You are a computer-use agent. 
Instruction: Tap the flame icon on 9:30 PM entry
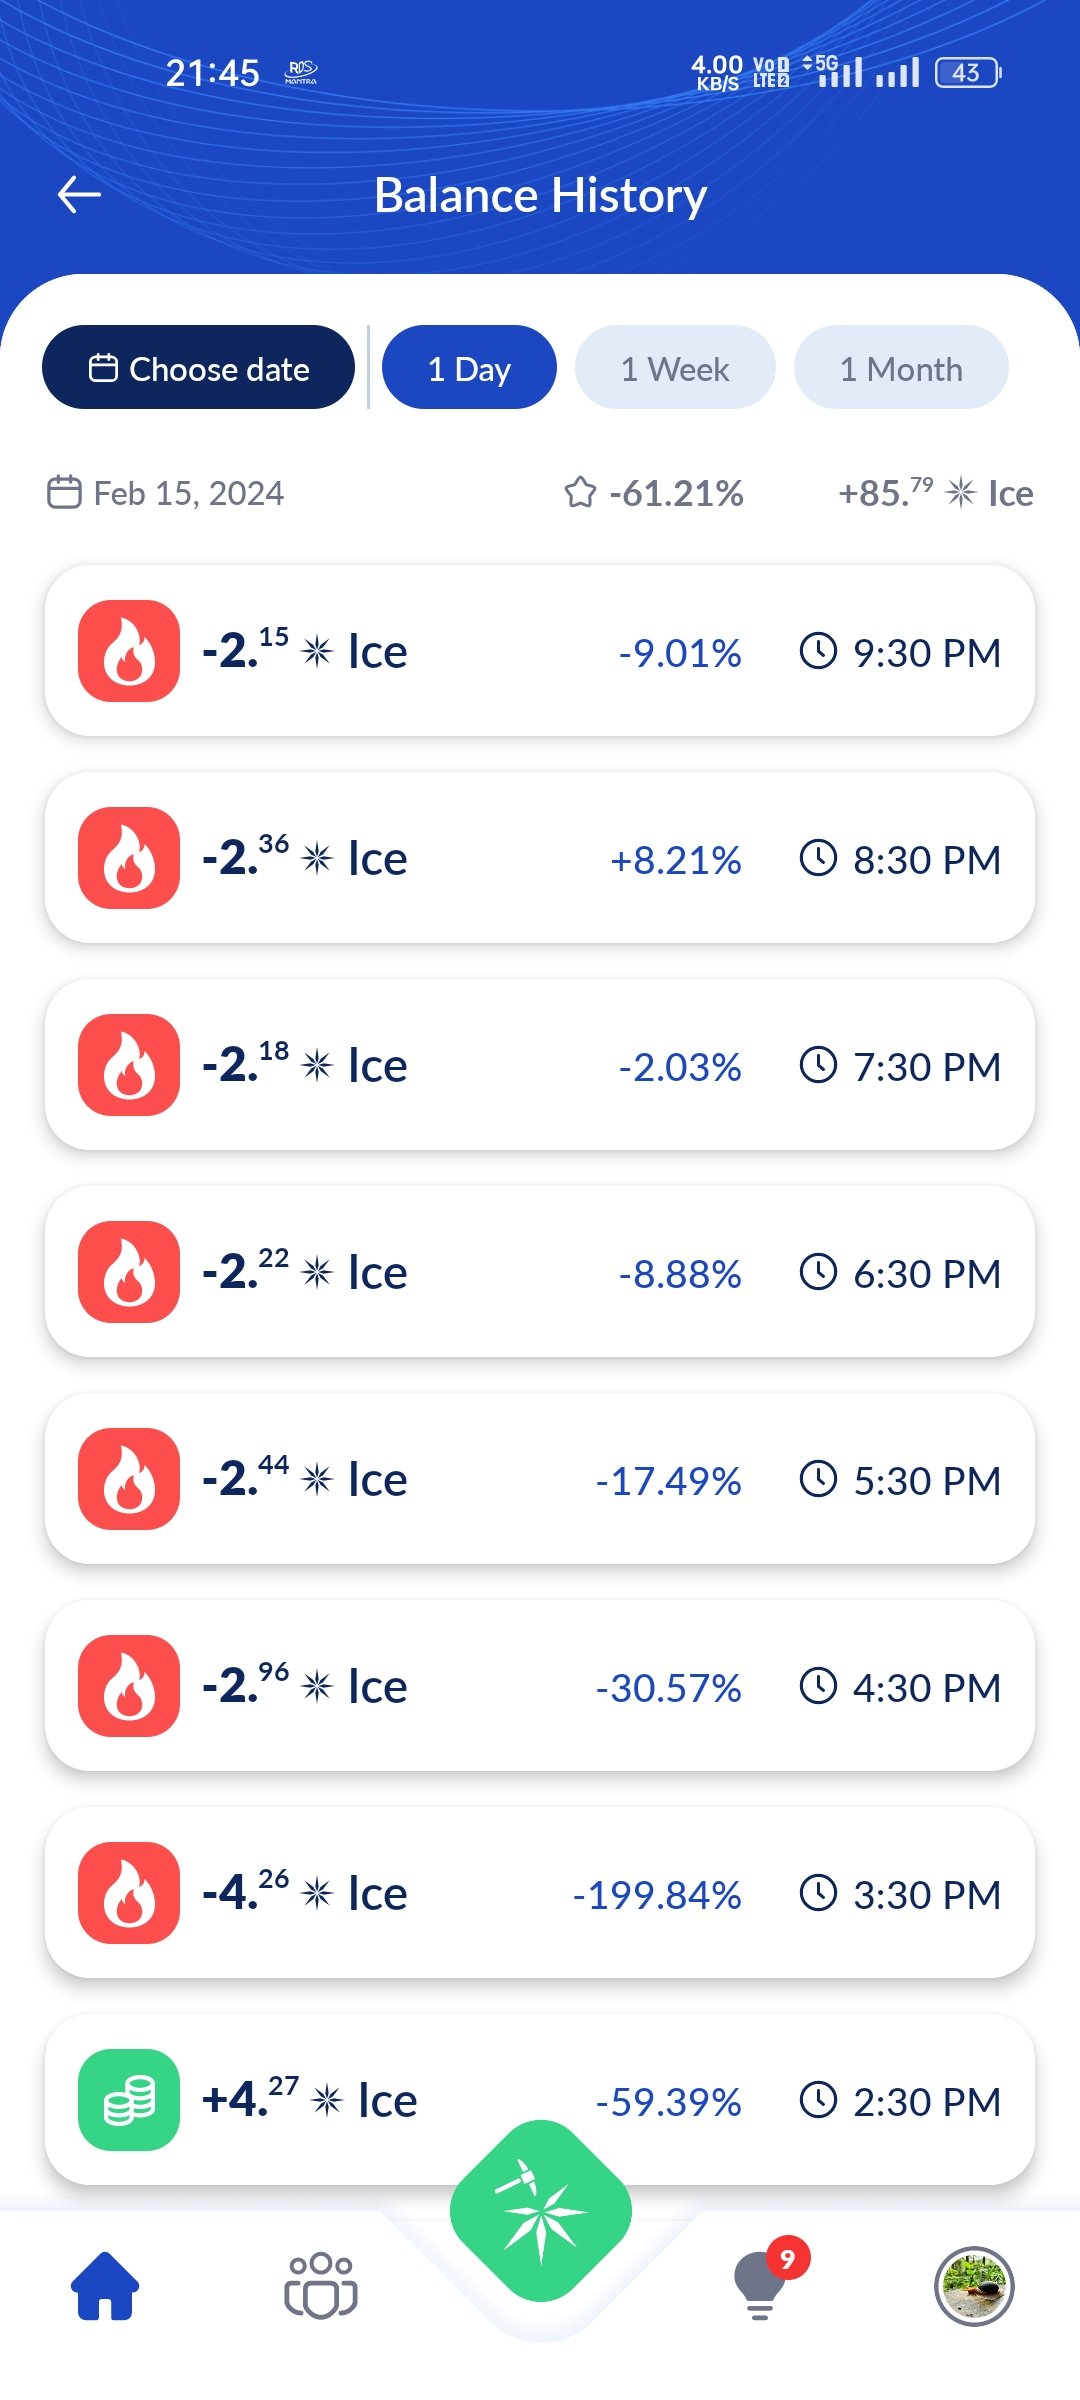[129, 651]
